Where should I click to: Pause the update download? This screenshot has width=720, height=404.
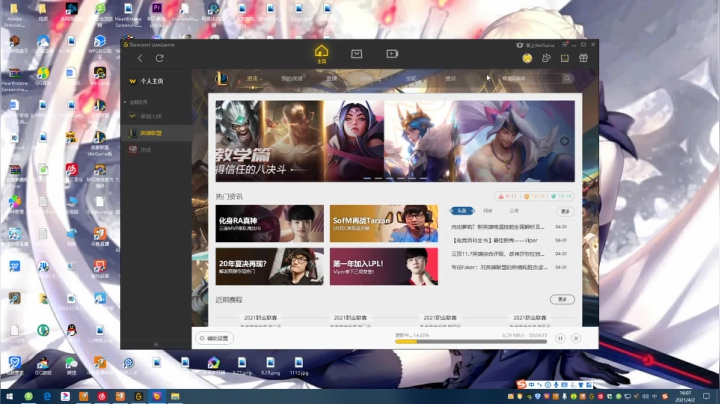point(560,338)
